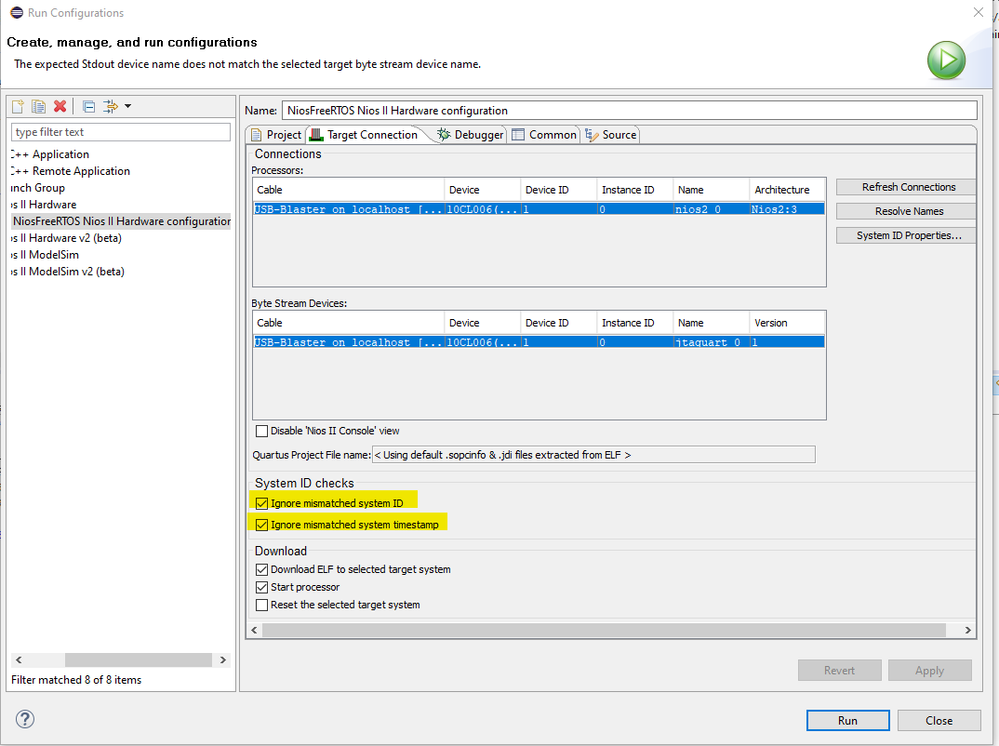The width and height of the screenshot is (999, 746).
Task: Open System ID Properties dialog
Action: pyautogui.click(x=908, y=236)
